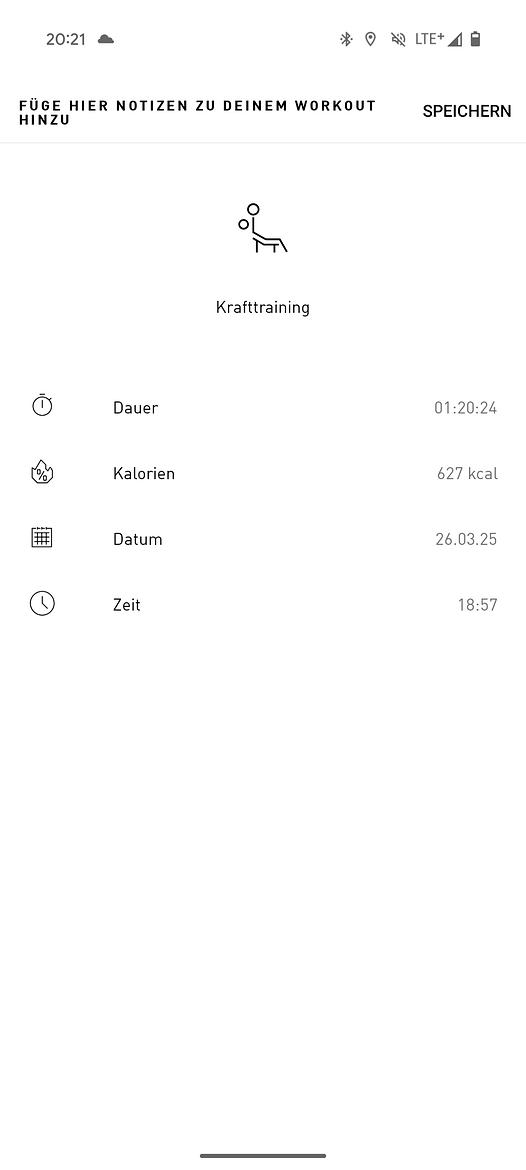The height and width of the screenshot is (1170, 526).
Task: Tap the cloud icon beside the clock
Action: point(106,39)
